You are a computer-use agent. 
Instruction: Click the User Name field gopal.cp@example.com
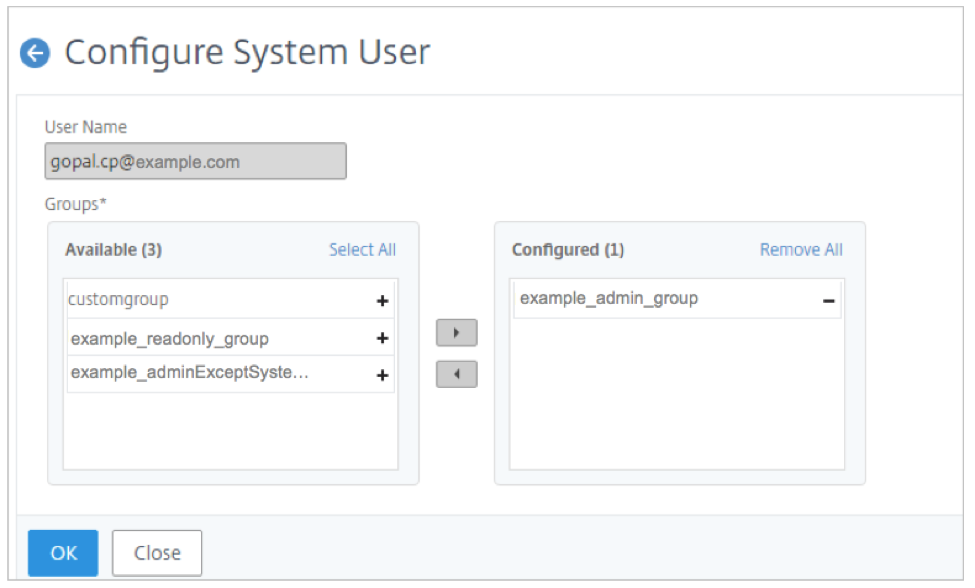(195, 162)
